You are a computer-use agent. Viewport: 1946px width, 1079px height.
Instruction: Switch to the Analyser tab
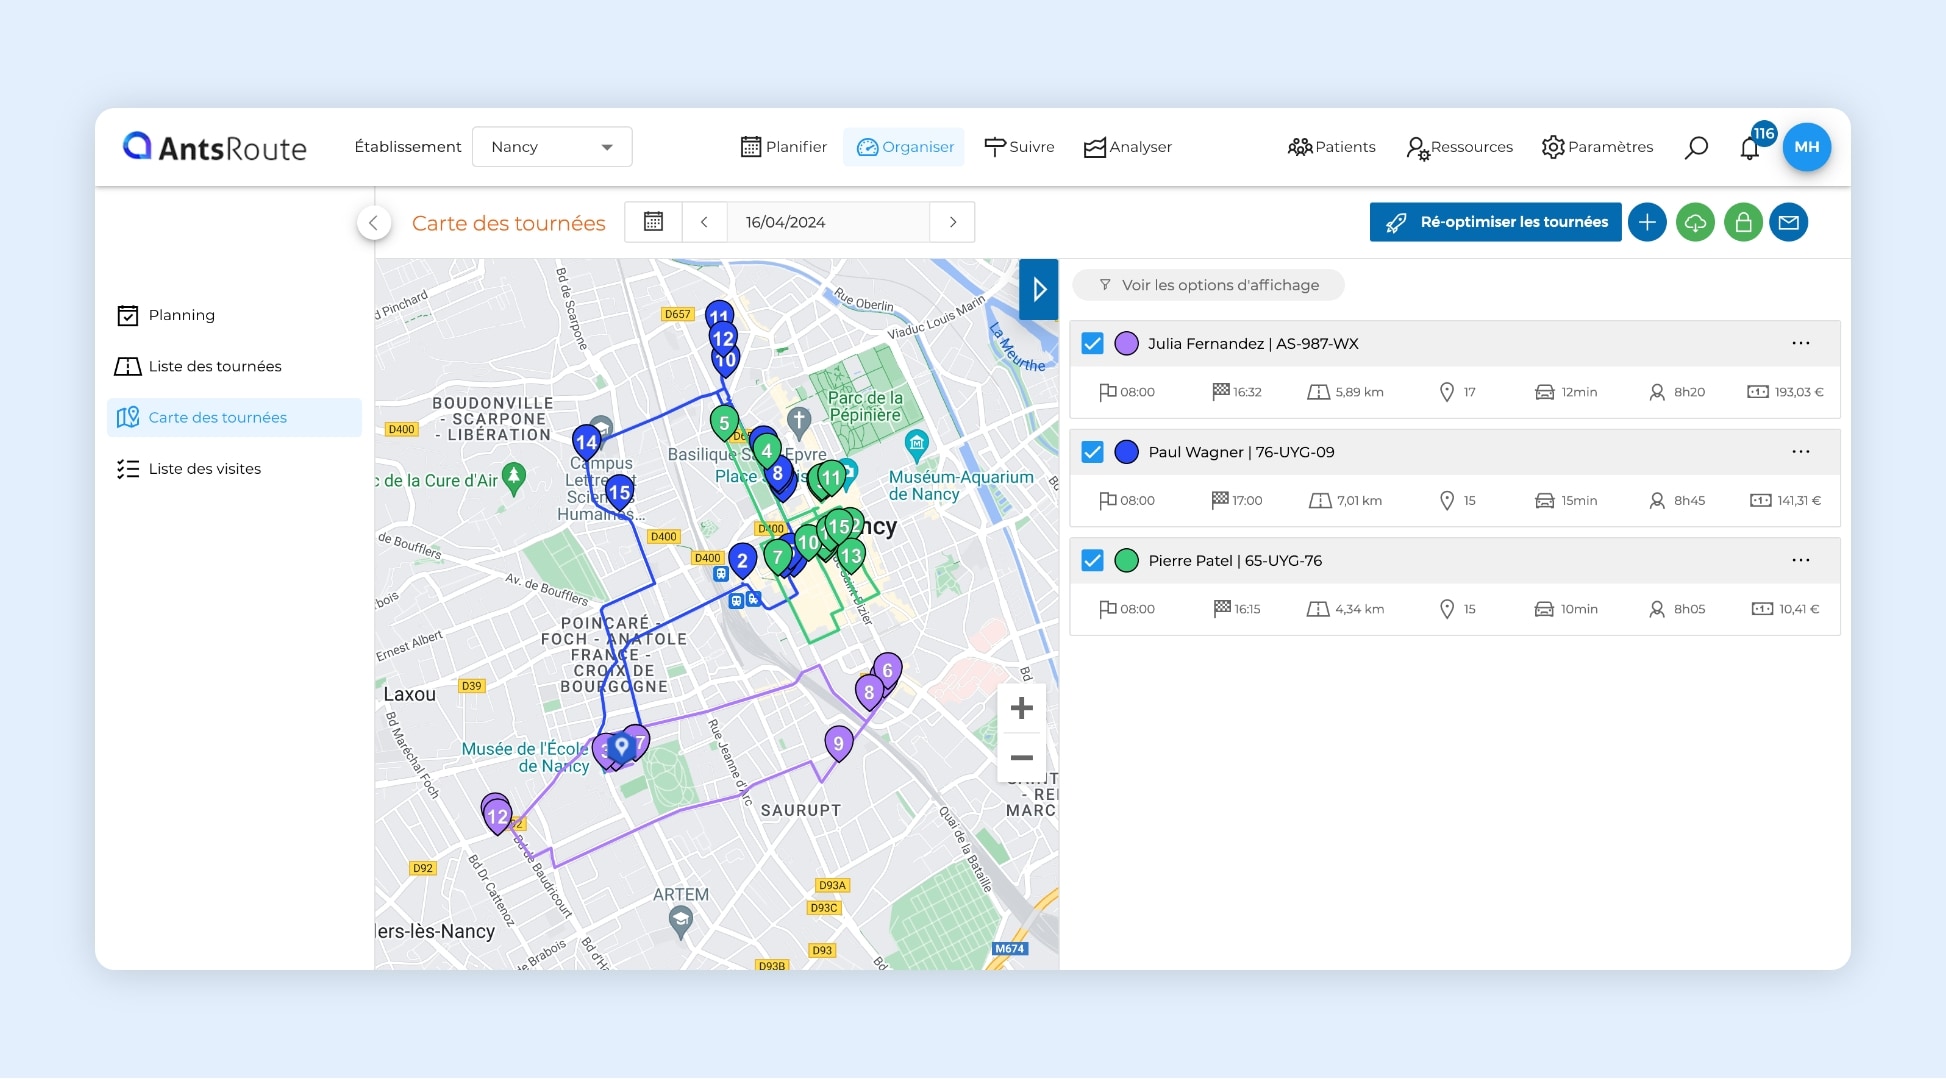coord(1127,147)
